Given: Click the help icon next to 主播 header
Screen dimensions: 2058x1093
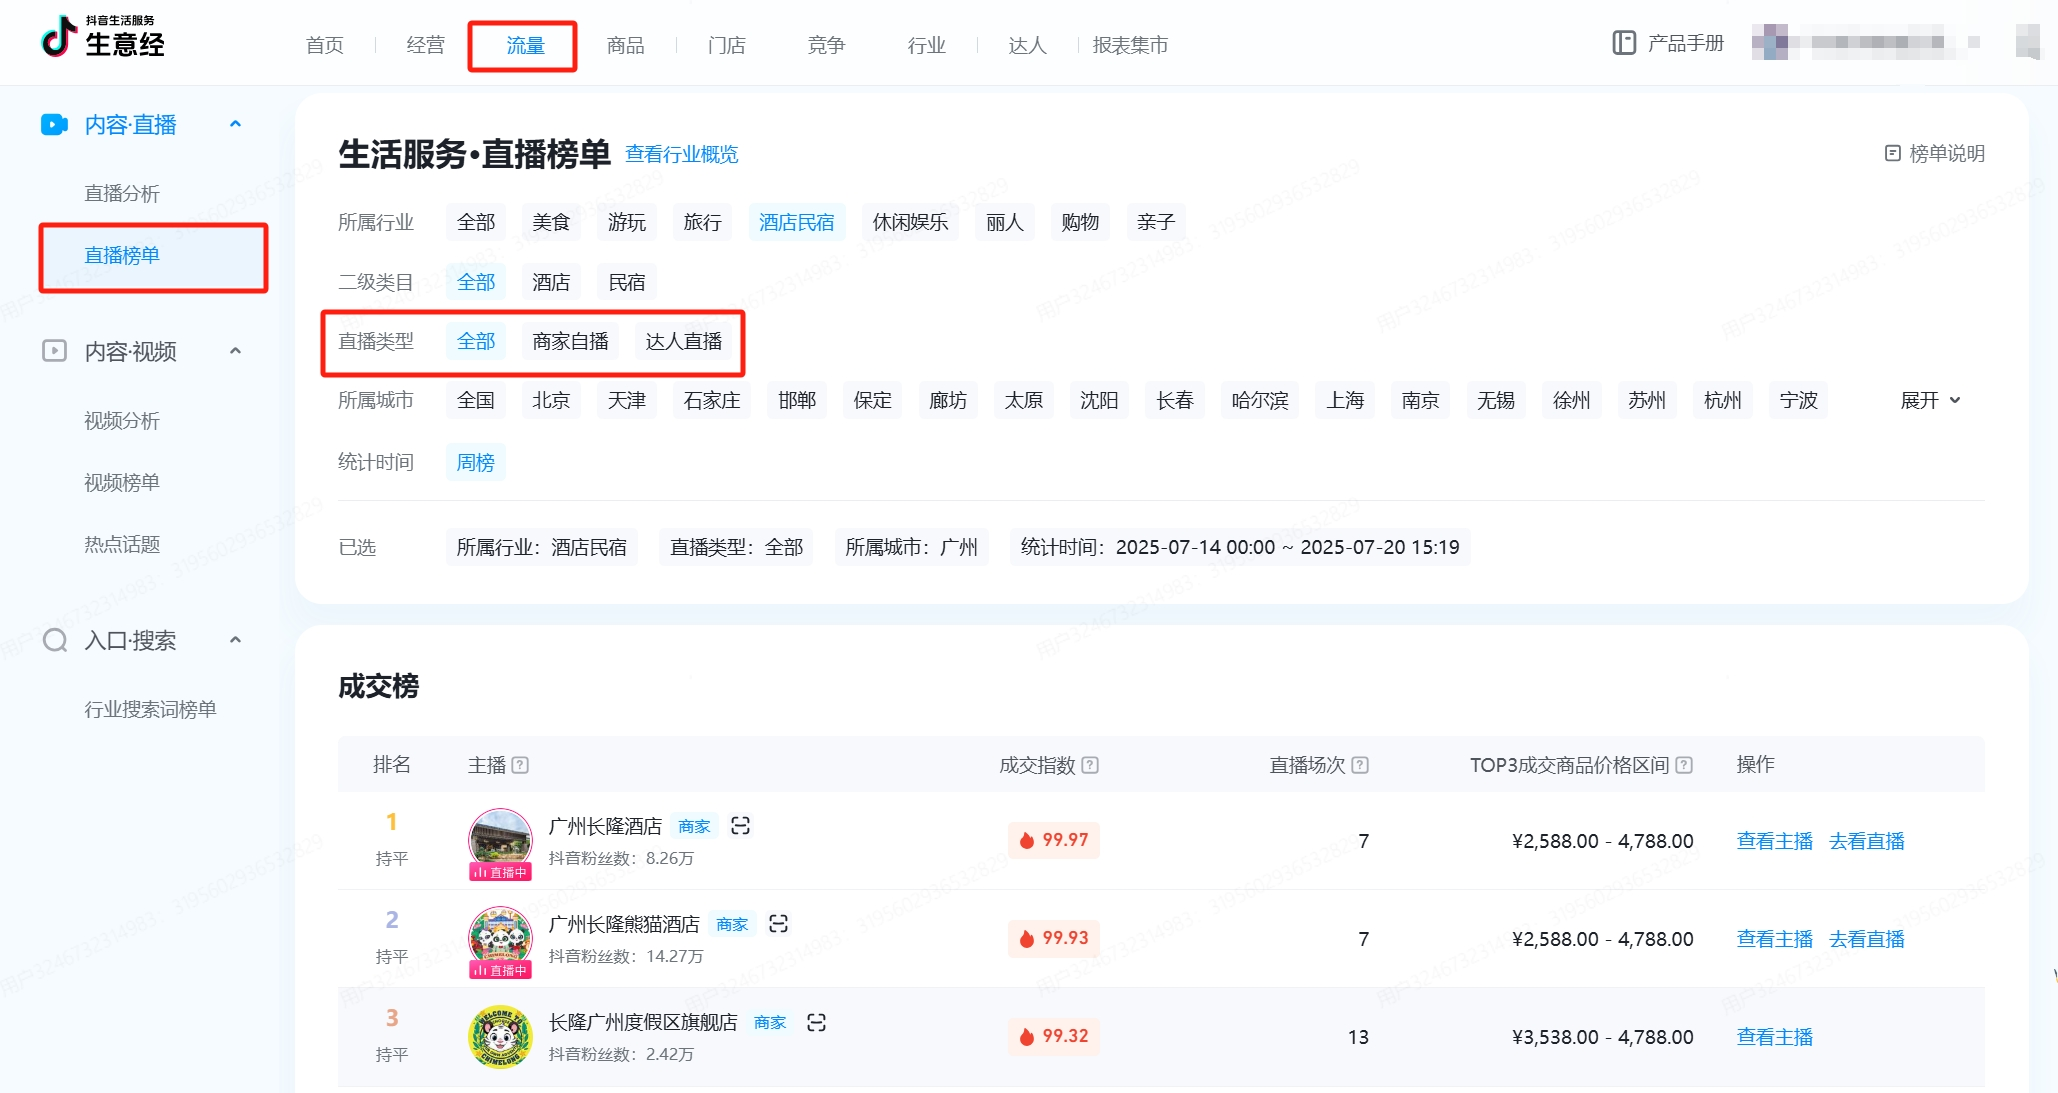Looking at the screenshot, I should point(520,765).
